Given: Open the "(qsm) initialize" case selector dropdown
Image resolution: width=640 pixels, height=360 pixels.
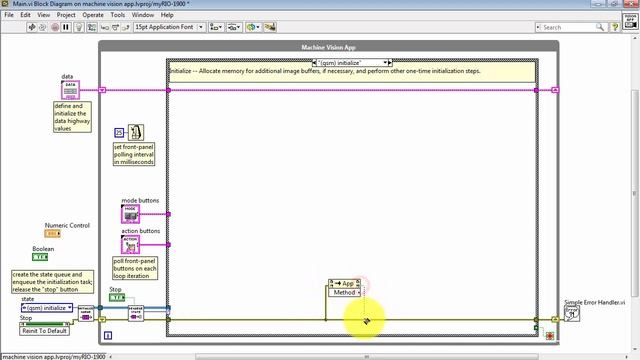Looking at the screenshot, I should [x=385, y=63].
